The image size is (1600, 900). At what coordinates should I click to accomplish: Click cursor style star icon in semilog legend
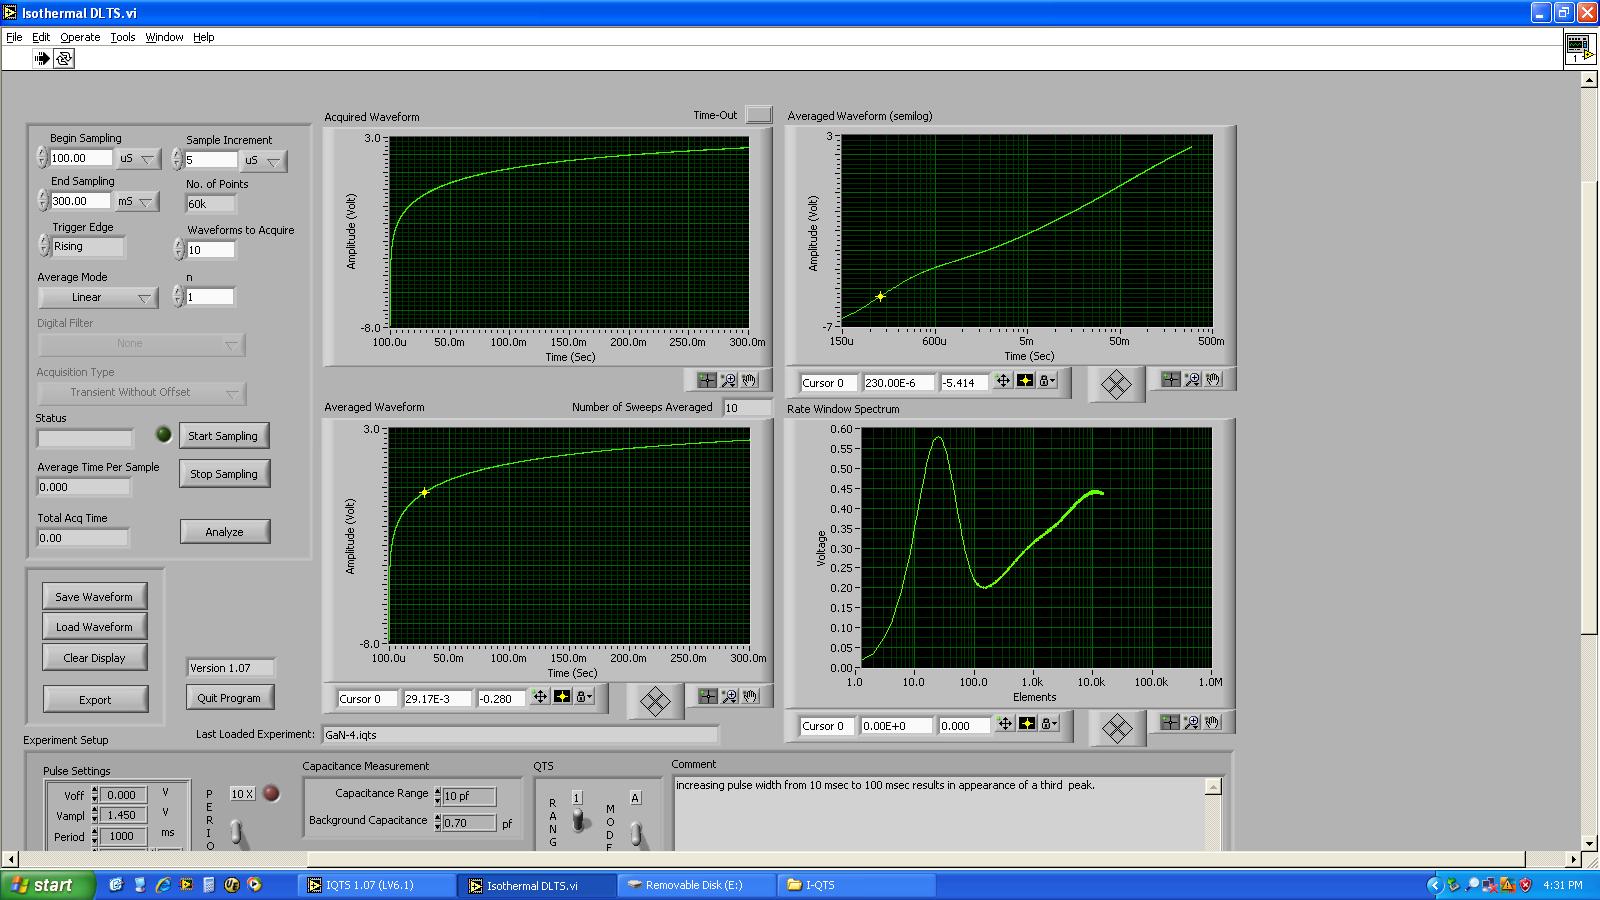point(1025,381)
